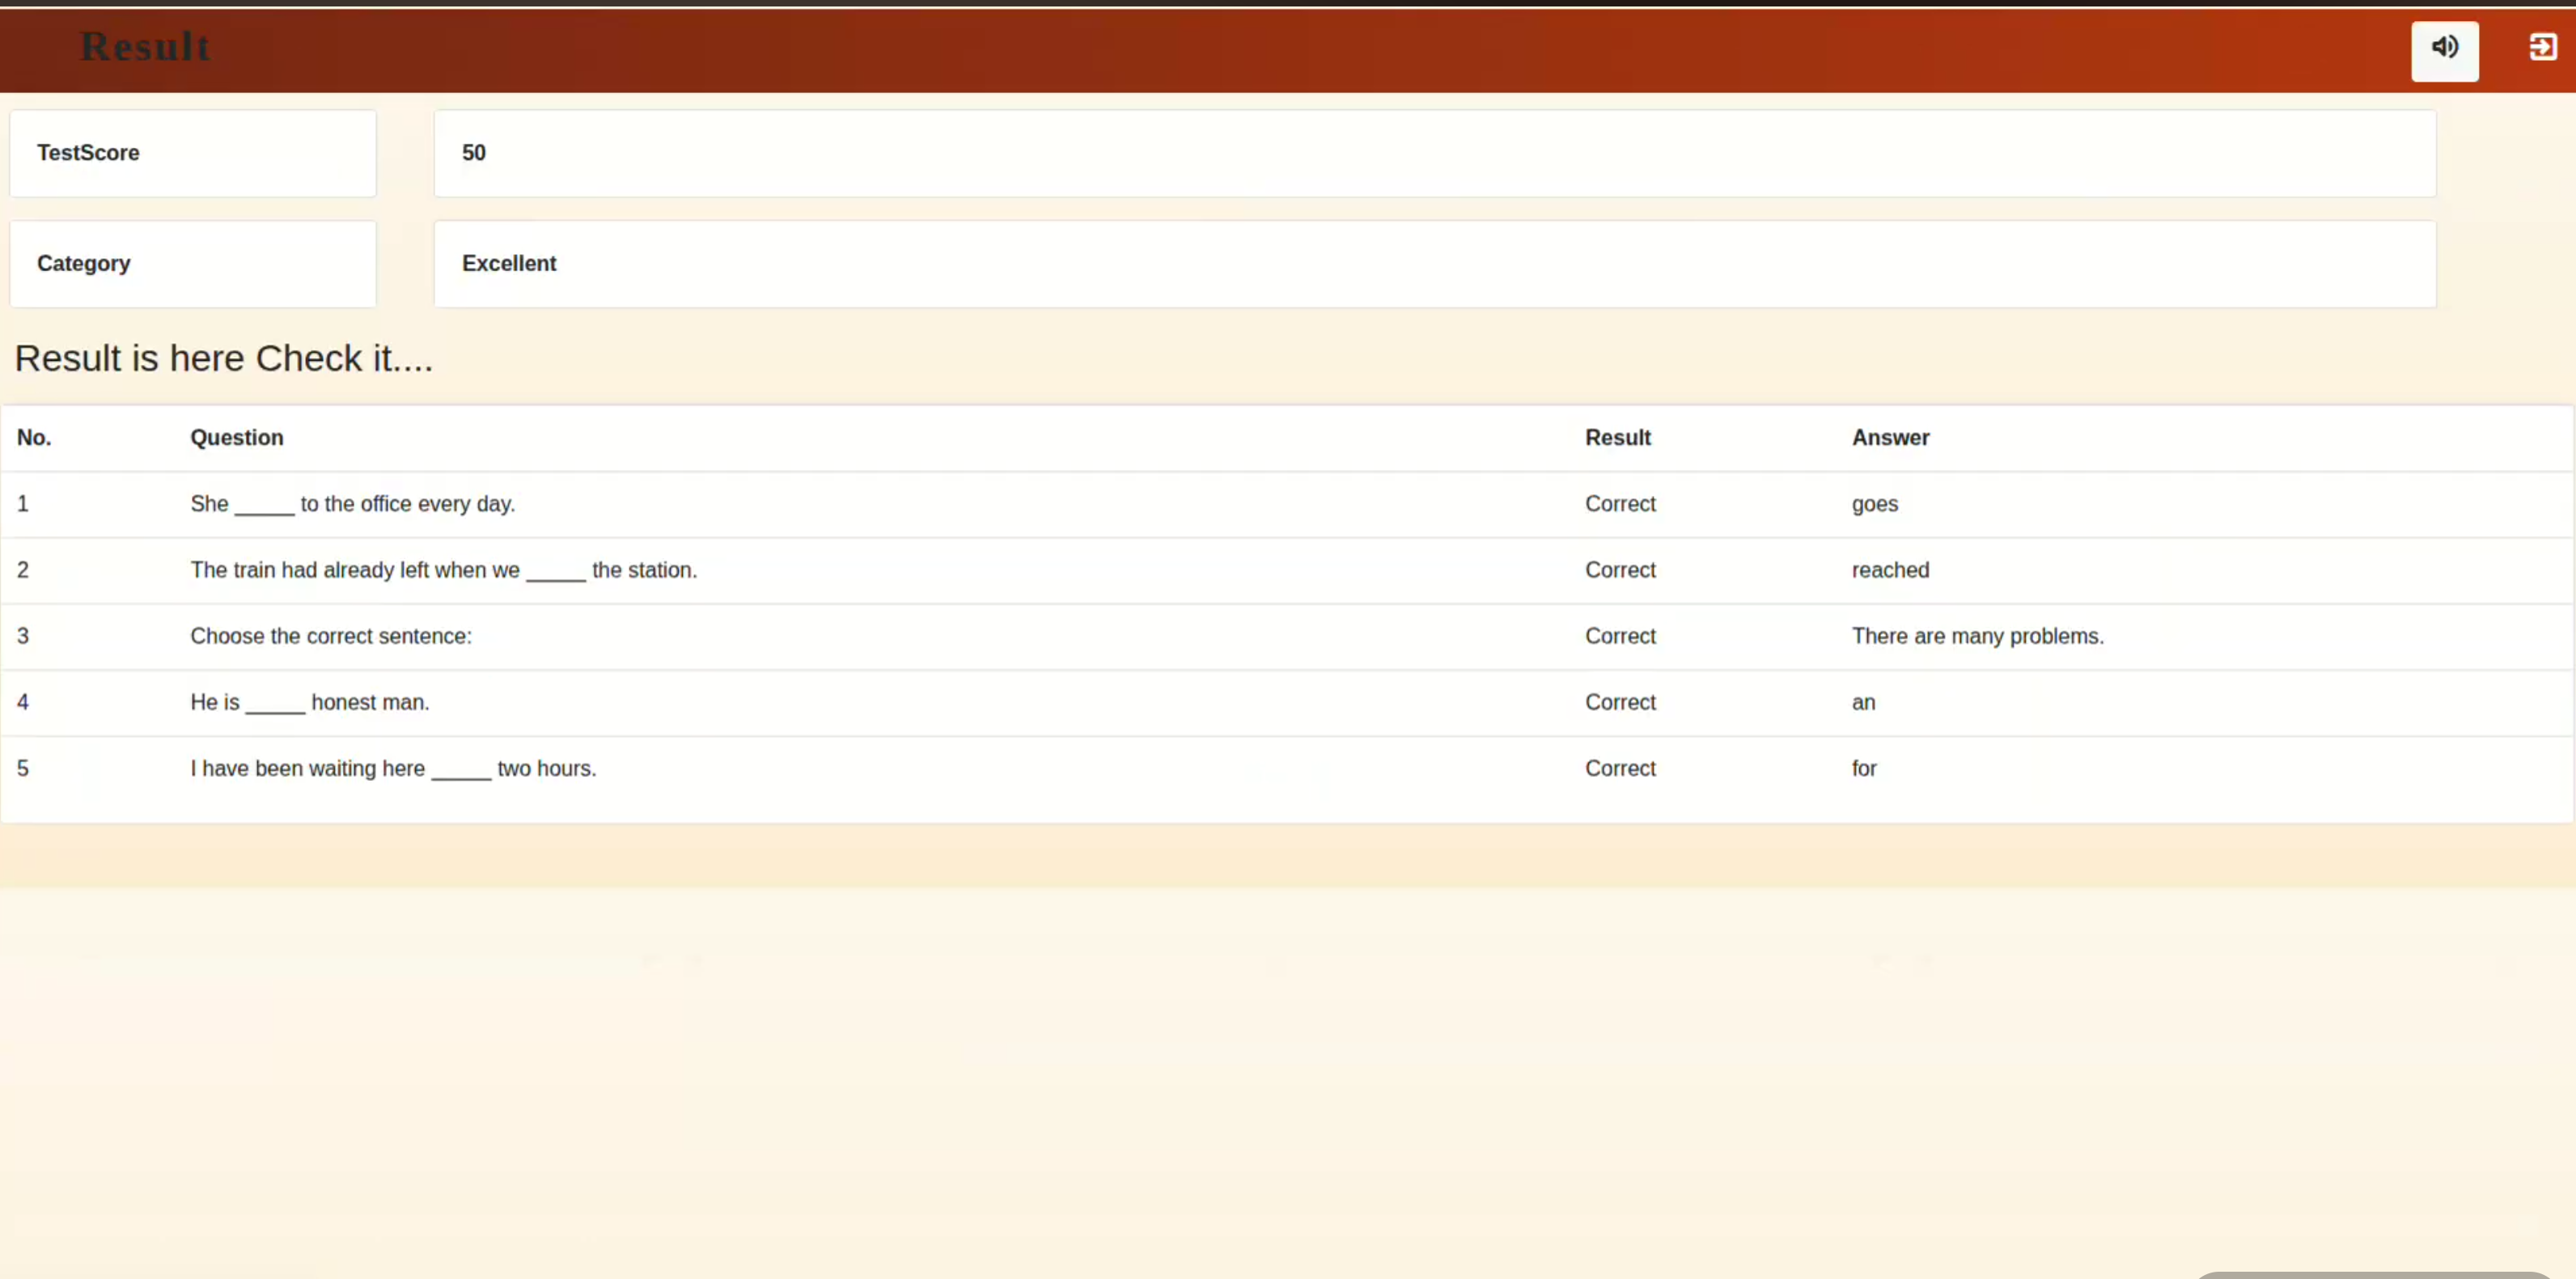Click row number 4 cell
This screenshot has height=1279, width=2576.
click(23, 702)
